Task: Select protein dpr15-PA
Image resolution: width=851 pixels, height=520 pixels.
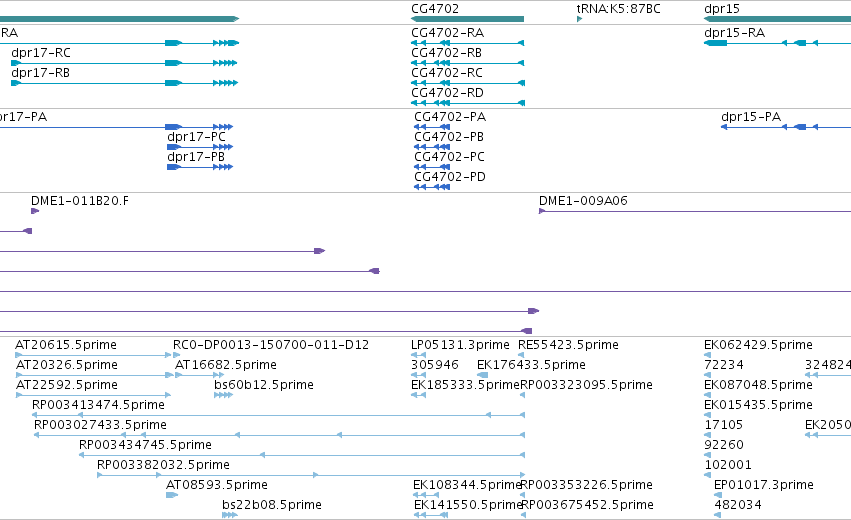Action: coord(751,117)
